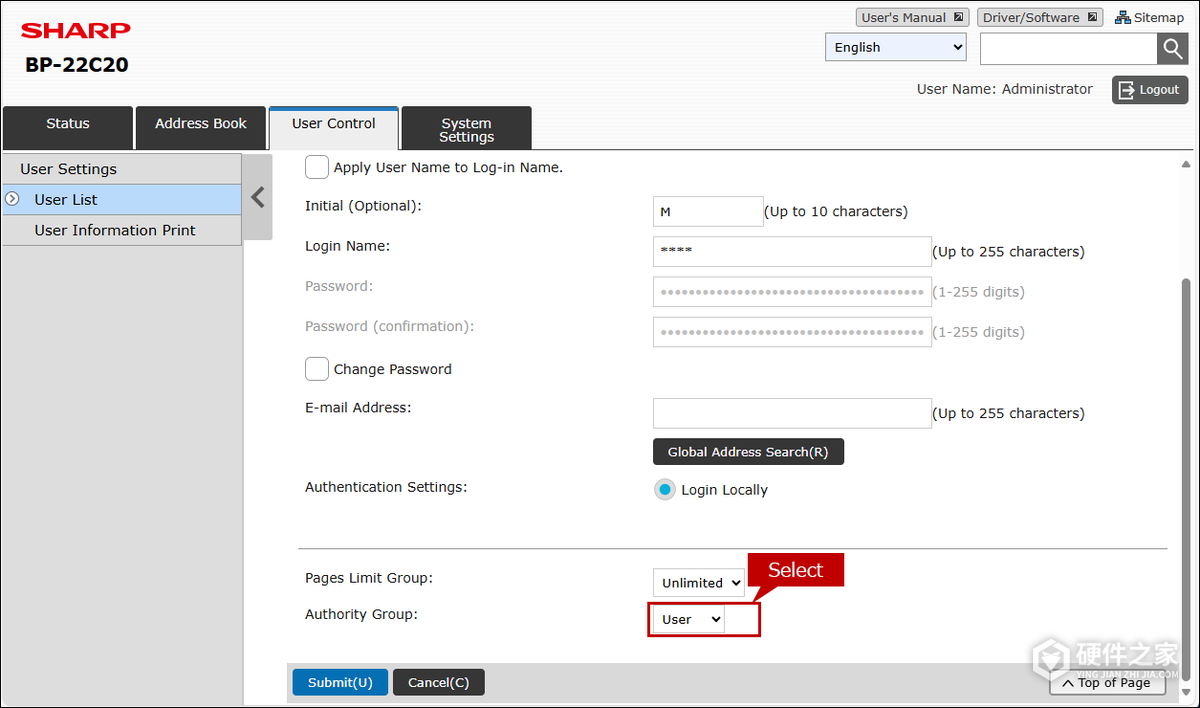Viewport: 1200px width, 708px height.
Task: Open the Authority Group dropdown
Action: 689,619
